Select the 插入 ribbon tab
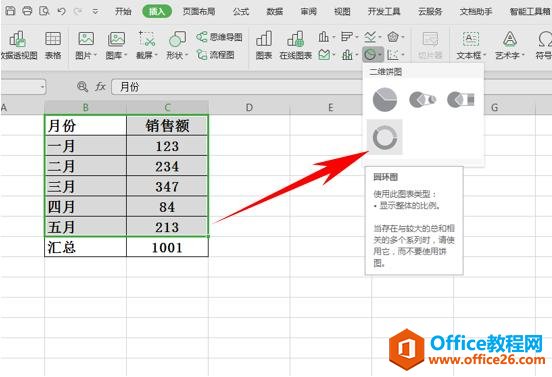The width and height of the screenshot is (552, 377). [x=157, y=12]
